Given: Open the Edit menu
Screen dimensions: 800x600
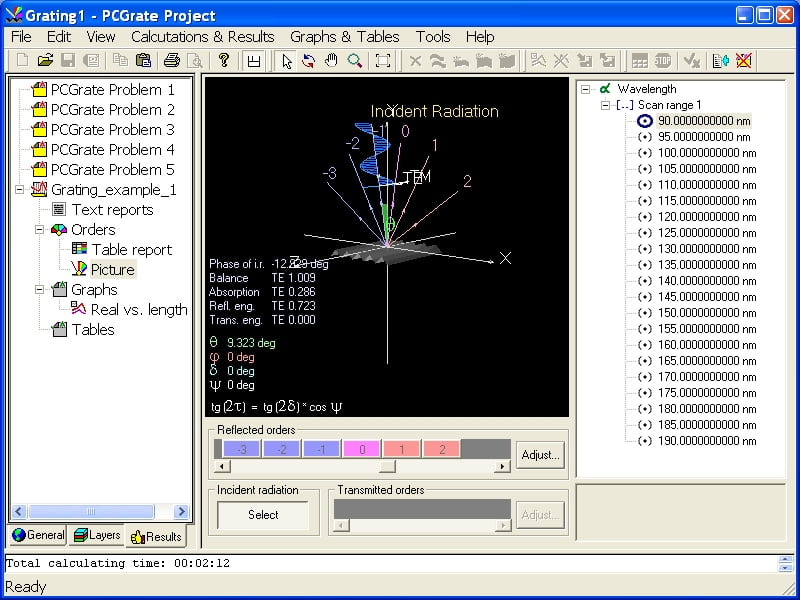Looking at the screenshot, I should (x=59, y=37).
